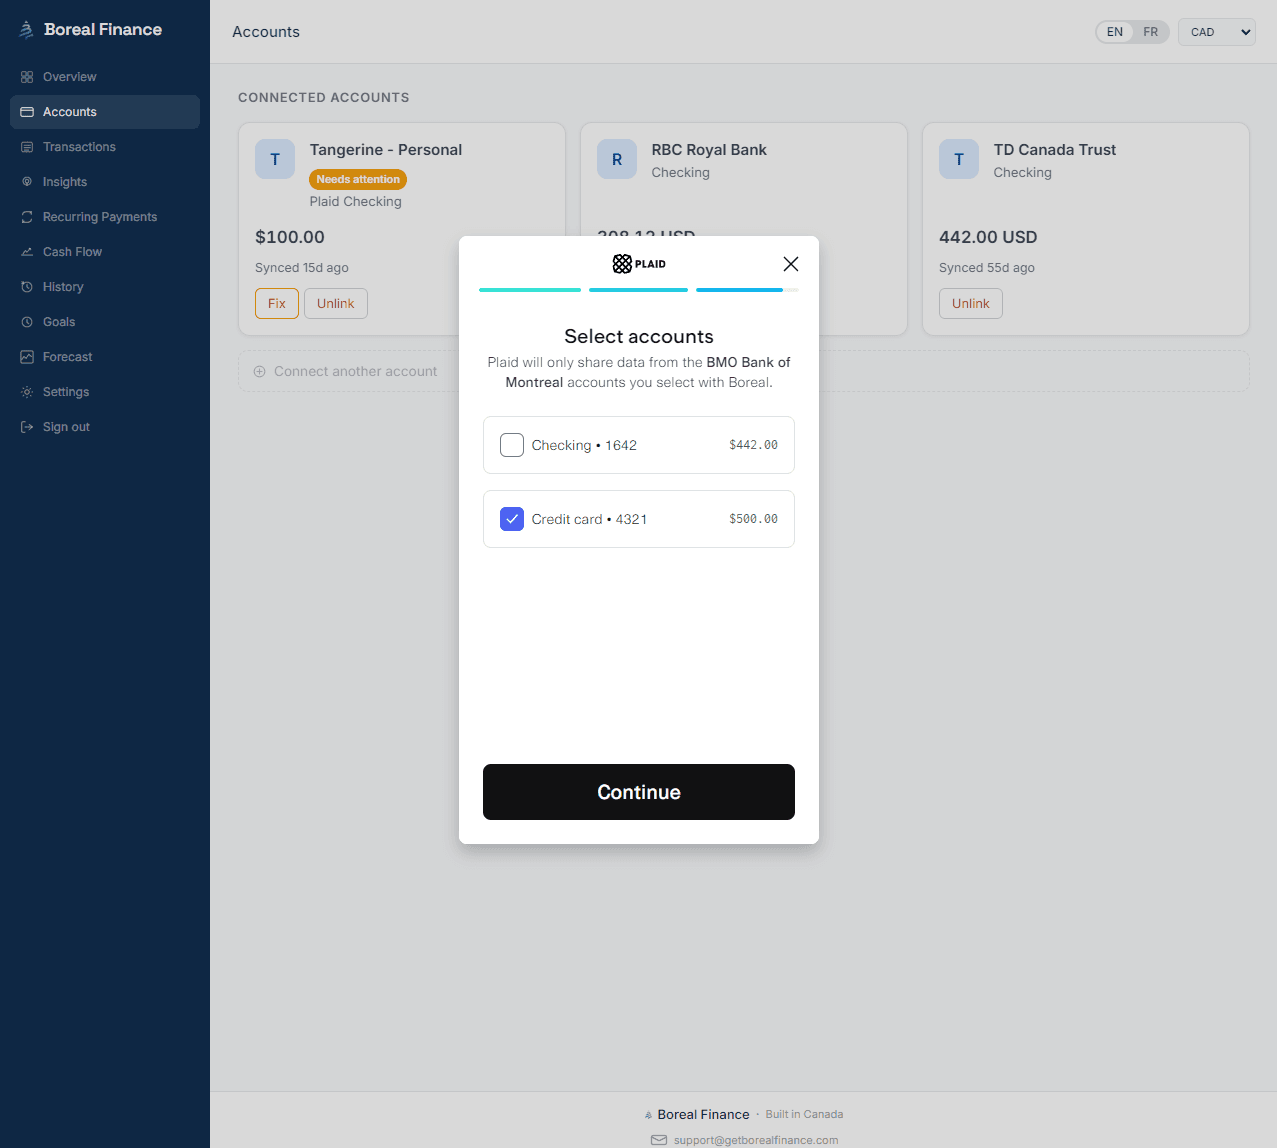
Task: Click the small footer Boreal Finance logo
Action: [648, 1115]
